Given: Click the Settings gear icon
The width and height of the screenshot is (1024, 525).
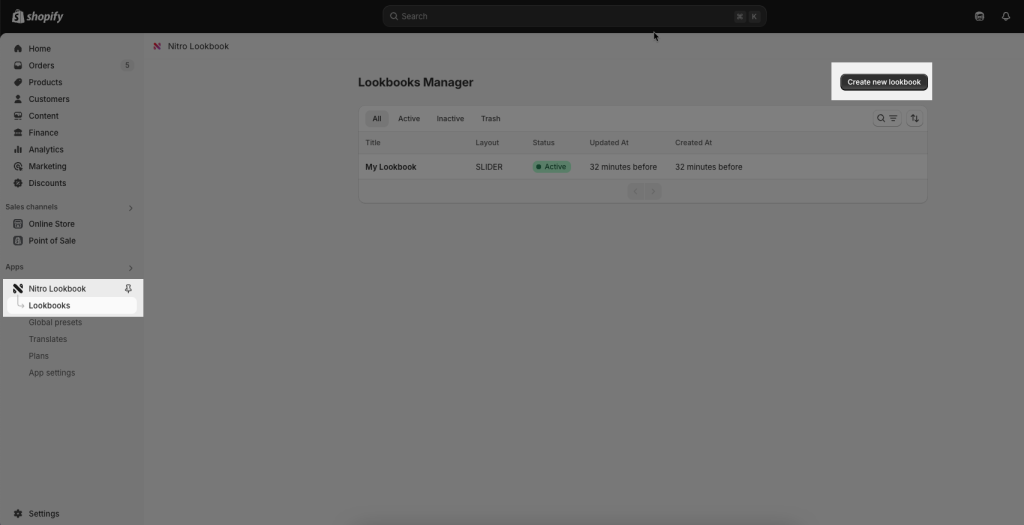Looking at the screenshot, I should pos(18,514).
